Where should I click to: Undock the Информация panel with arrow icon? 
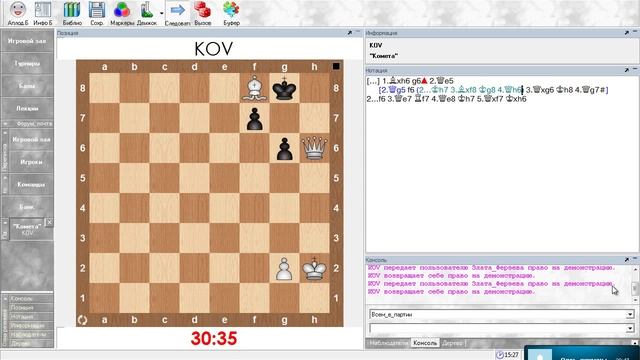(627, 33)
